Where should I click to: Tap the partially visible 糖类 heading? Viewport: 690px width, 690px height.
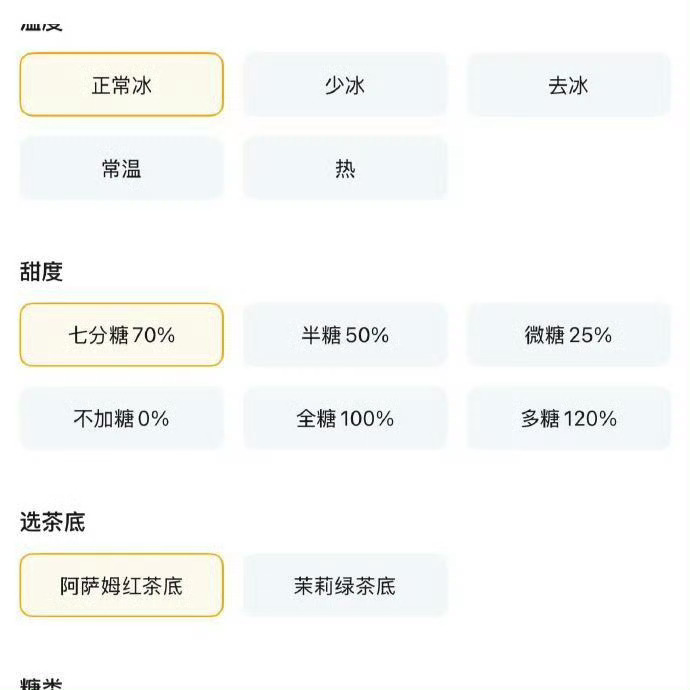click(x=41, y=683)
